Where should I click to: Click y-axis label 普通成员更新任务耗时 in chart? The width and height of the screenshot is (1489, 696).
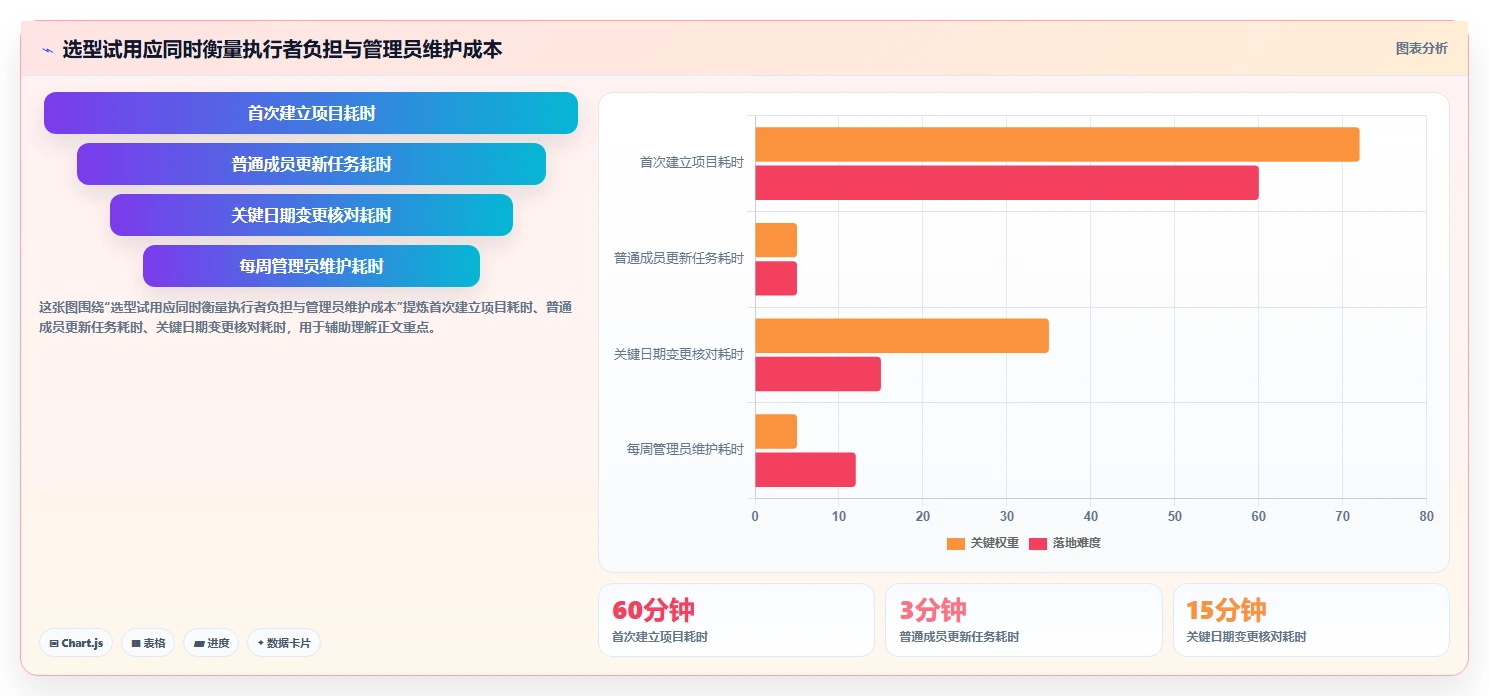679,258
